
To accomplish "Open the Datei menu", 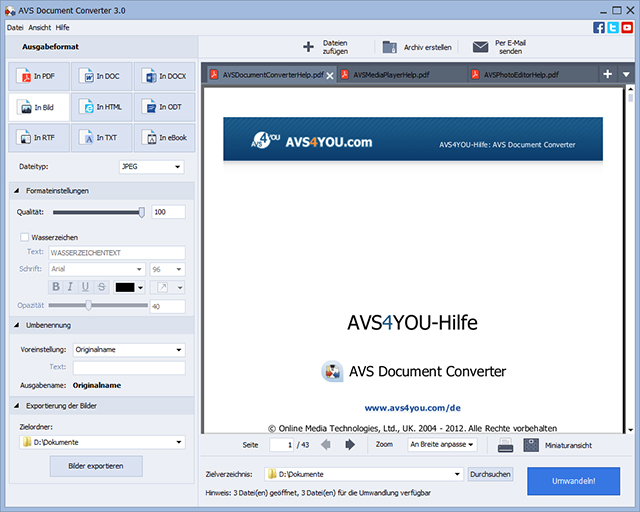I will (x=15, y=27).
